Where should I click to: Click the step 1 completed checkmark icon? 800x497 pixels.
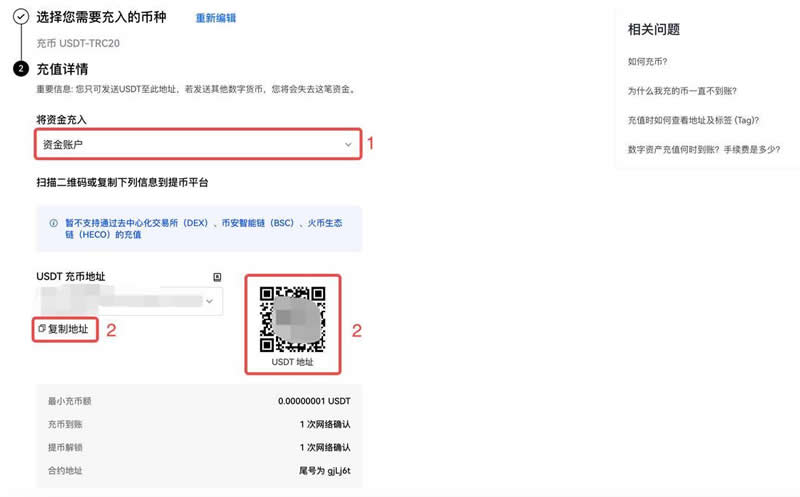[20, 17]
